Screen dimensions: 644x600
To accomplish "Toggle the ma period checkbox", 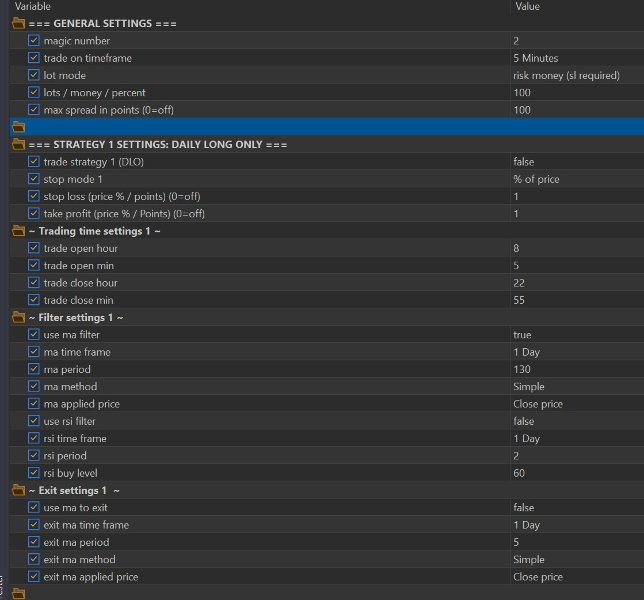I will (34, 369).
